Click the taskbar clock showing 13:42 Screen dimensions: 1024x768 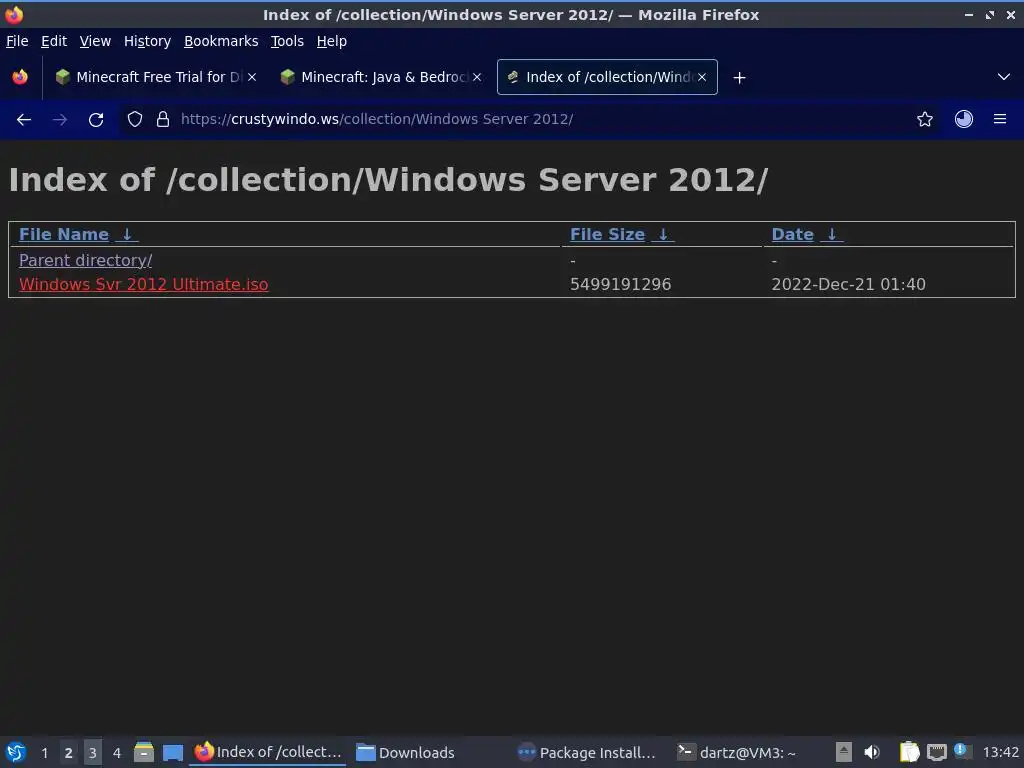click(x=1000, y=752)
